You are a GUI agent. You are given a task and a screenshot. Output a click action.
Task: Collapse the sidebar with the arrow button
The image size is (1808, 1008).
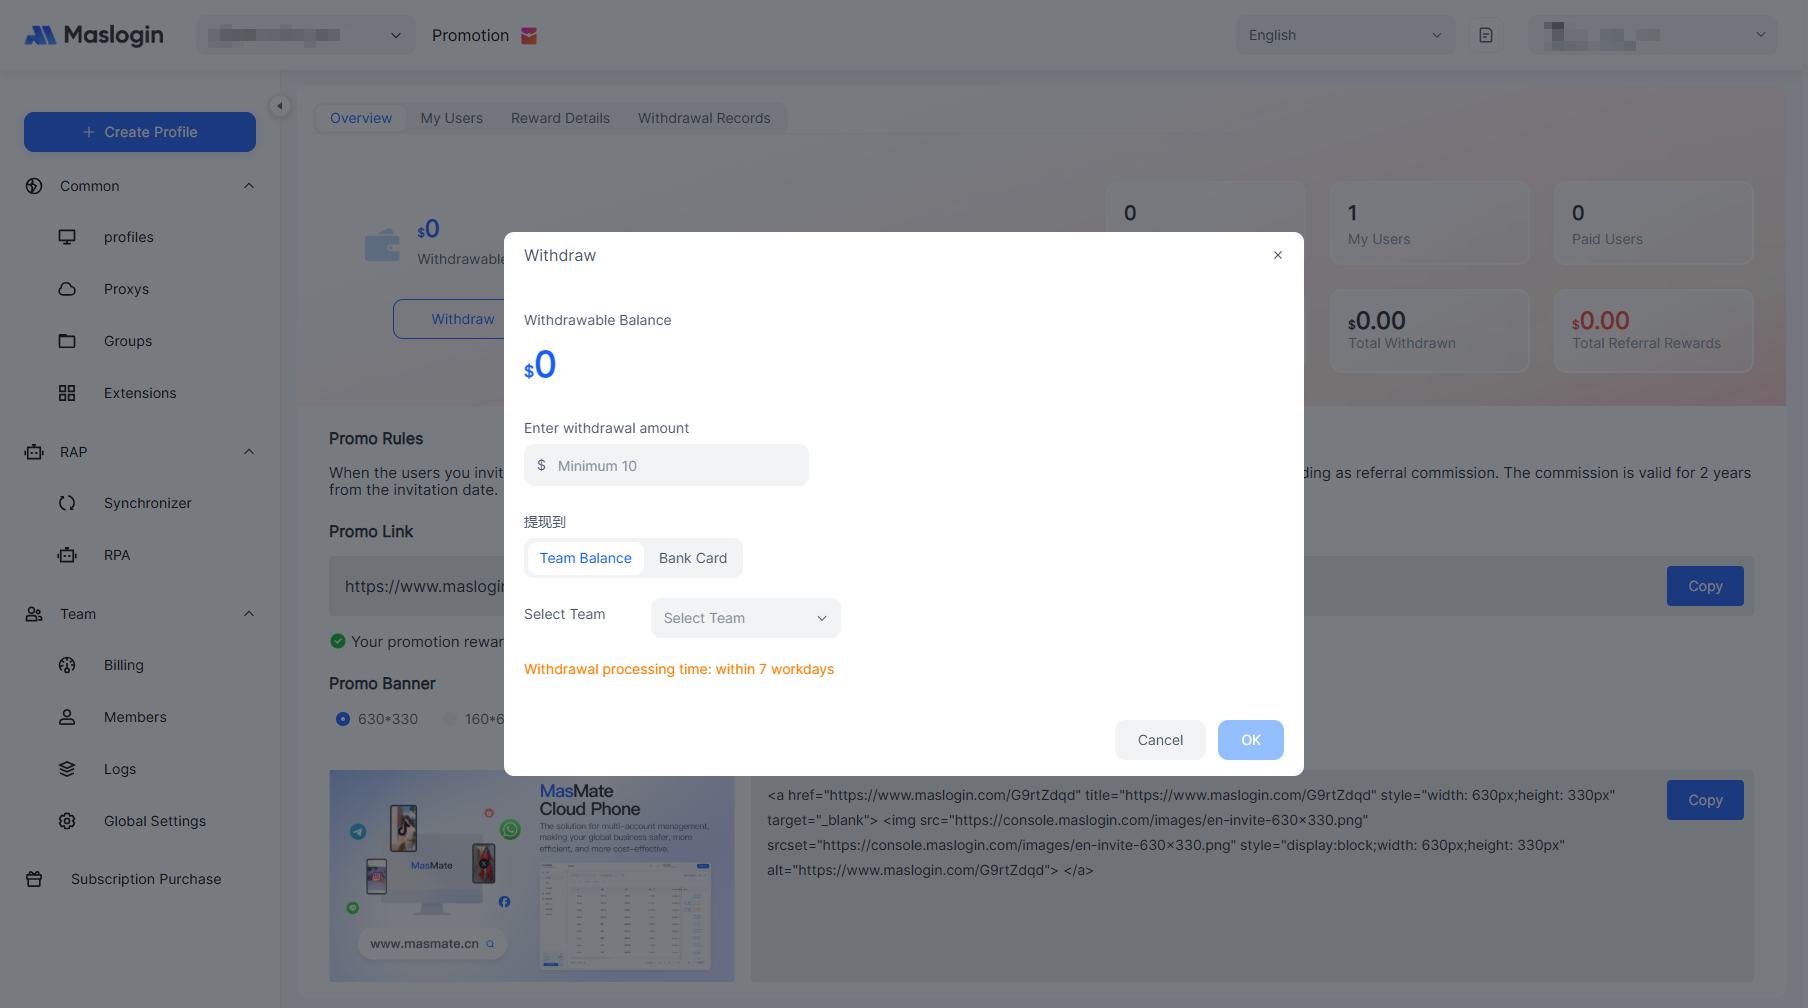[280, 106]
